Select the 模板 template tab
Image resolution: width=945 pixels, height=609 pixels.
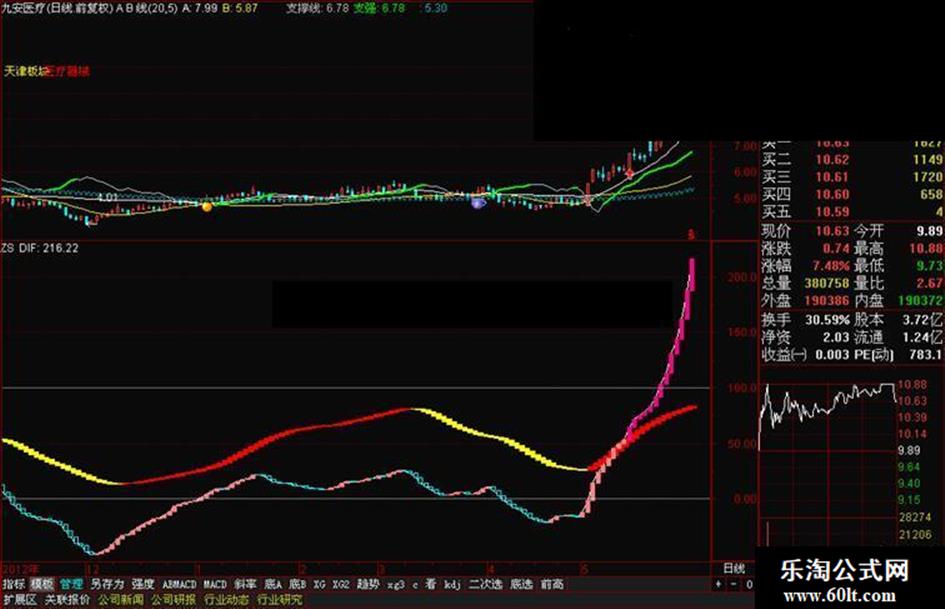[x=42, y=584]
